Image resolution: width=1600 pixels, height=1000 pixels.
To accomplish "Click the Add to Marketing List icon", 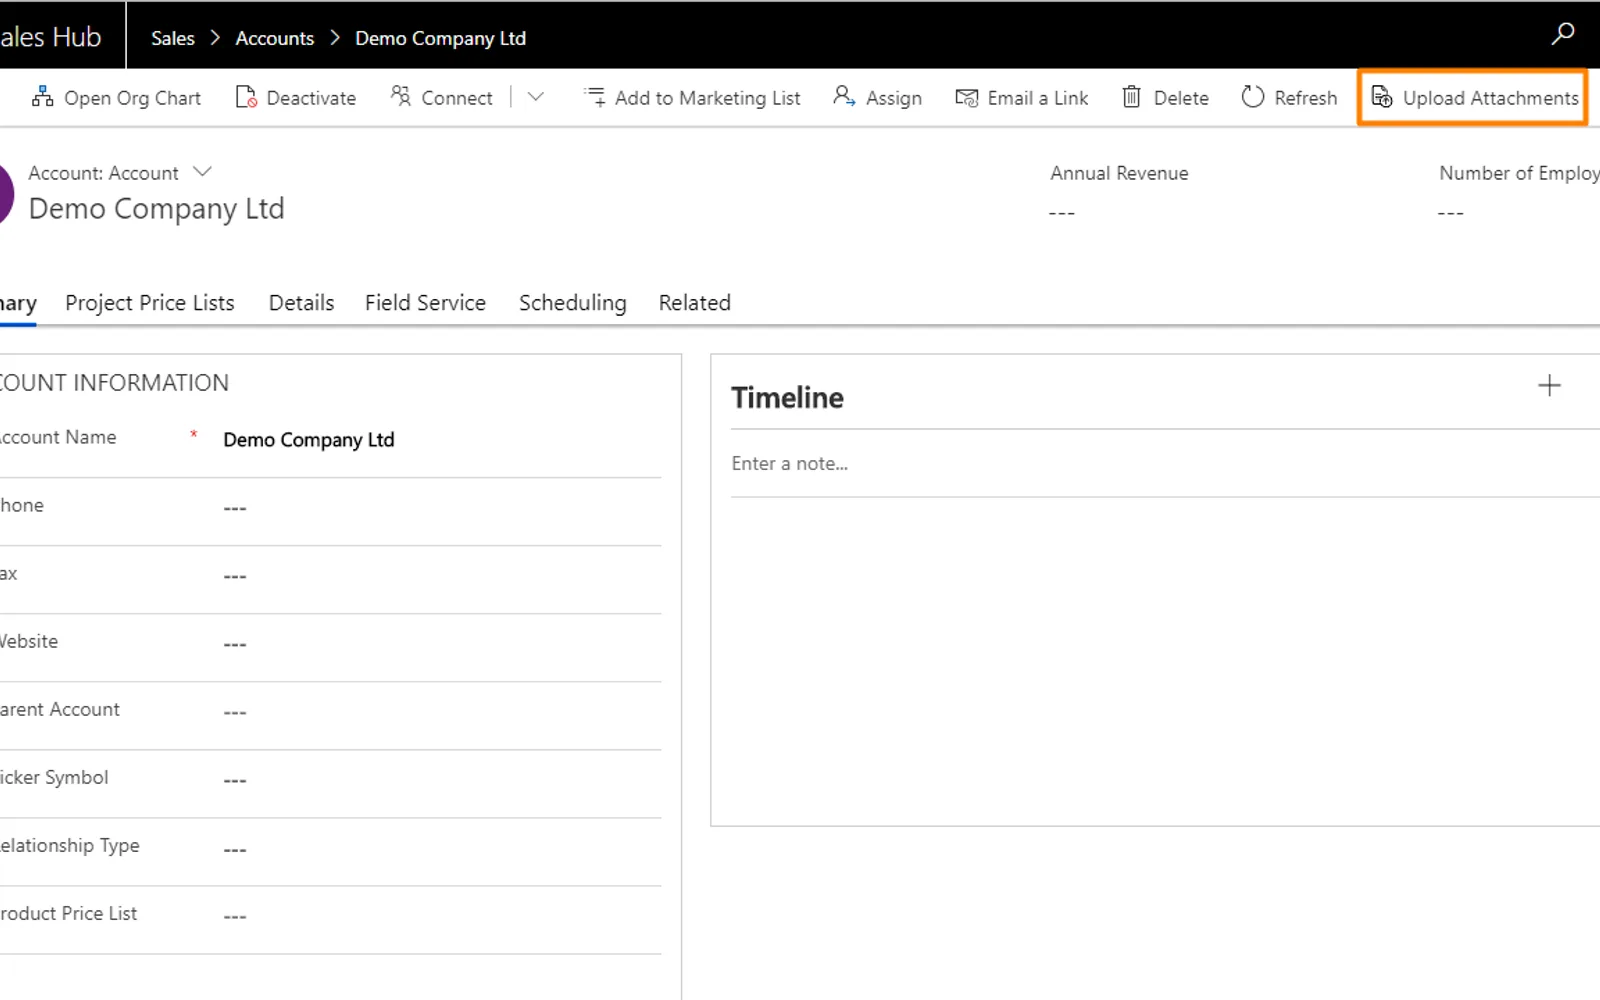I will (x=595, y=97).
